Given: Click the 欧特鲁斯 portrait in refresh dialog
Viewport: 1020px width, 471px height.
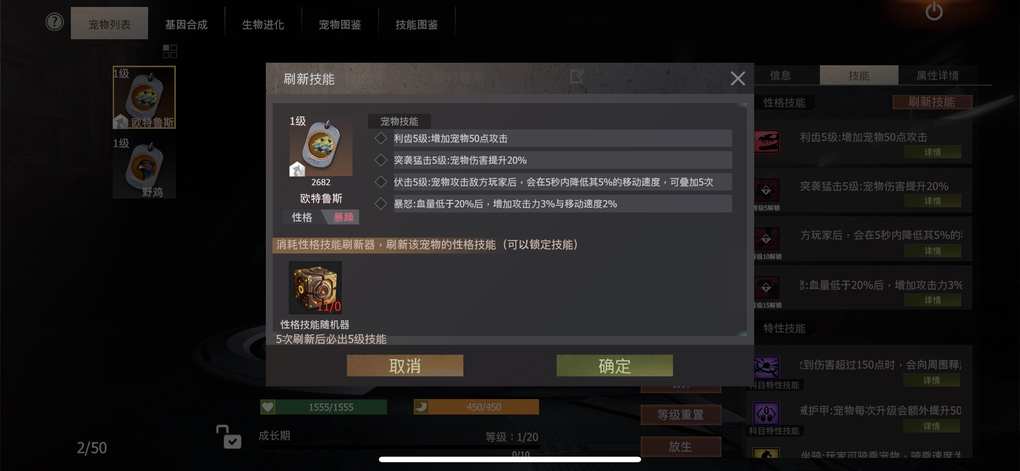Looking at the screenshot, I should [321, 146].
